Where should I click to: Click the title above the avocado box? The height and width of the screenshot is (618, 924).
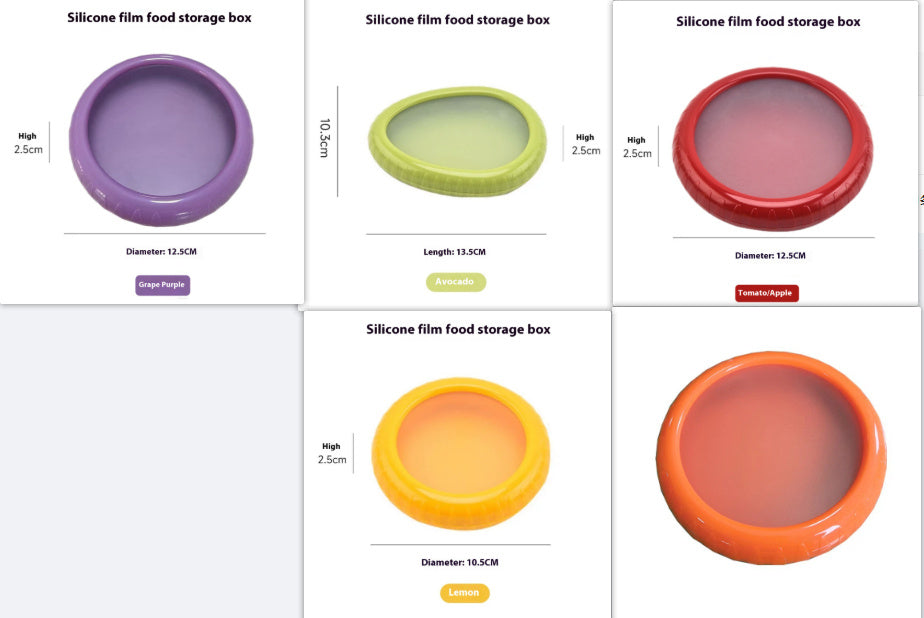[x=457, y=20]
